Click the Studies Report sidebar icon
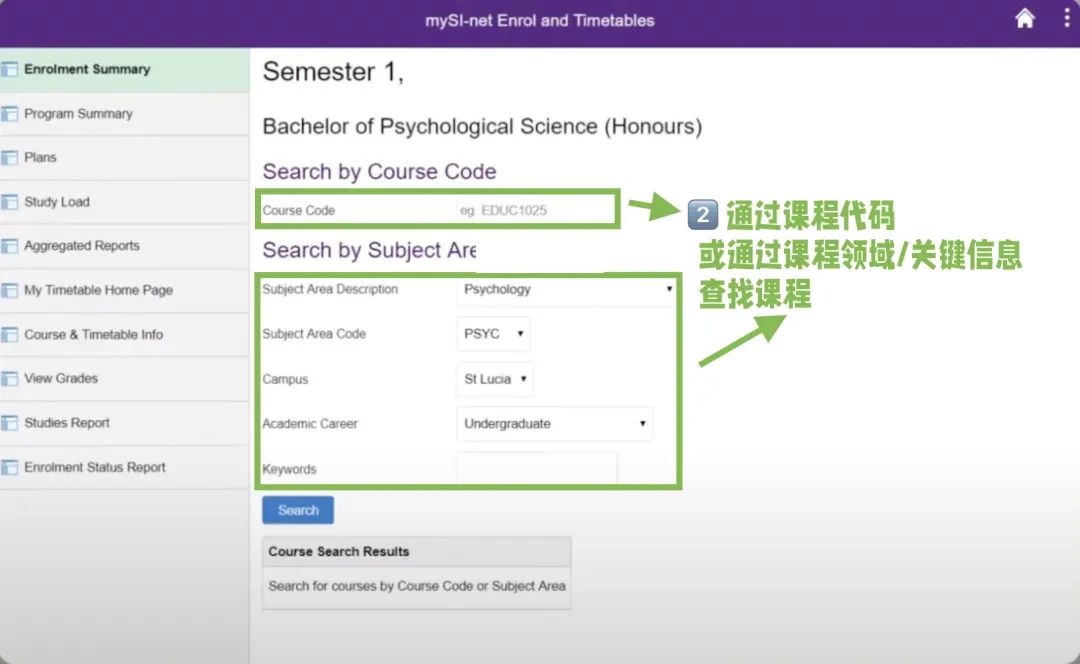Image resolution: width=1080 pixels, height=664 pixels. pyautogui.click(x=10, y=423)
